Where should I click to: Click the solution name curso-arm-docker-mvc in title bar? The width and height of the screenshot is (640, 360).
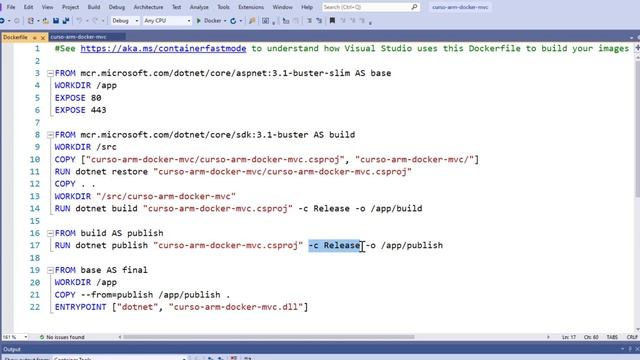pos(460,7)
